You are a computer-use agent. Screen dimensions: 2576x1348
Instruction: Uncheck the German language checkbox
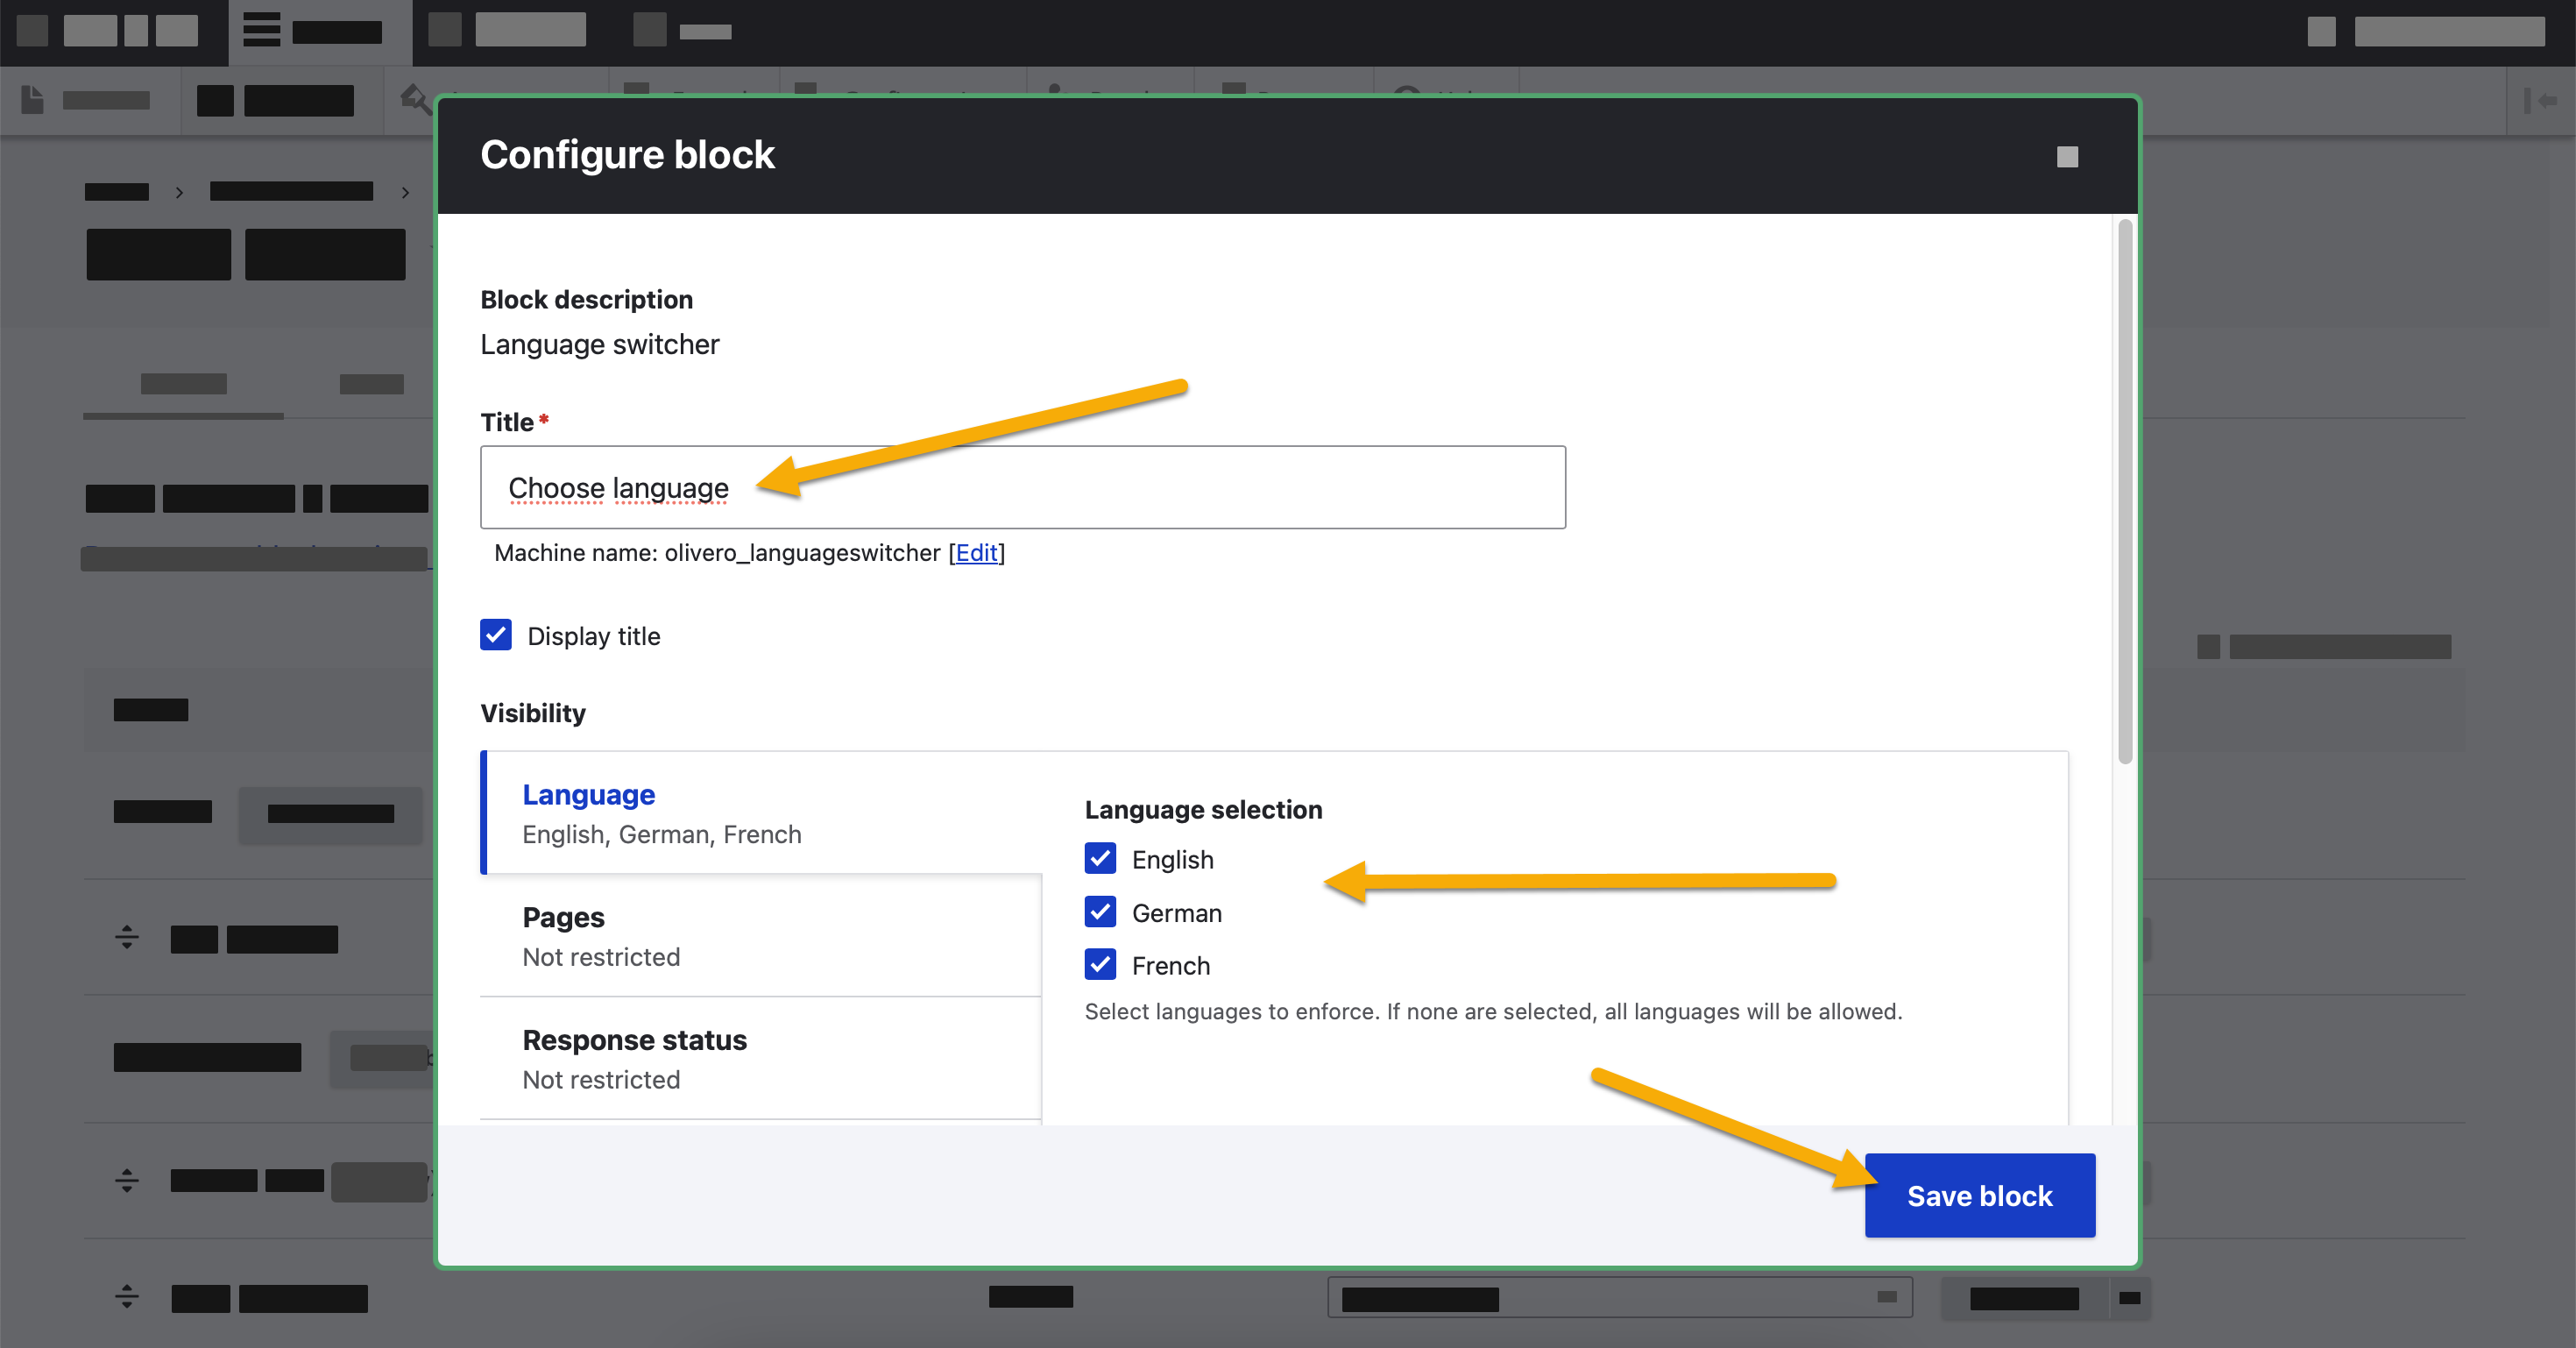[1100, 912]
